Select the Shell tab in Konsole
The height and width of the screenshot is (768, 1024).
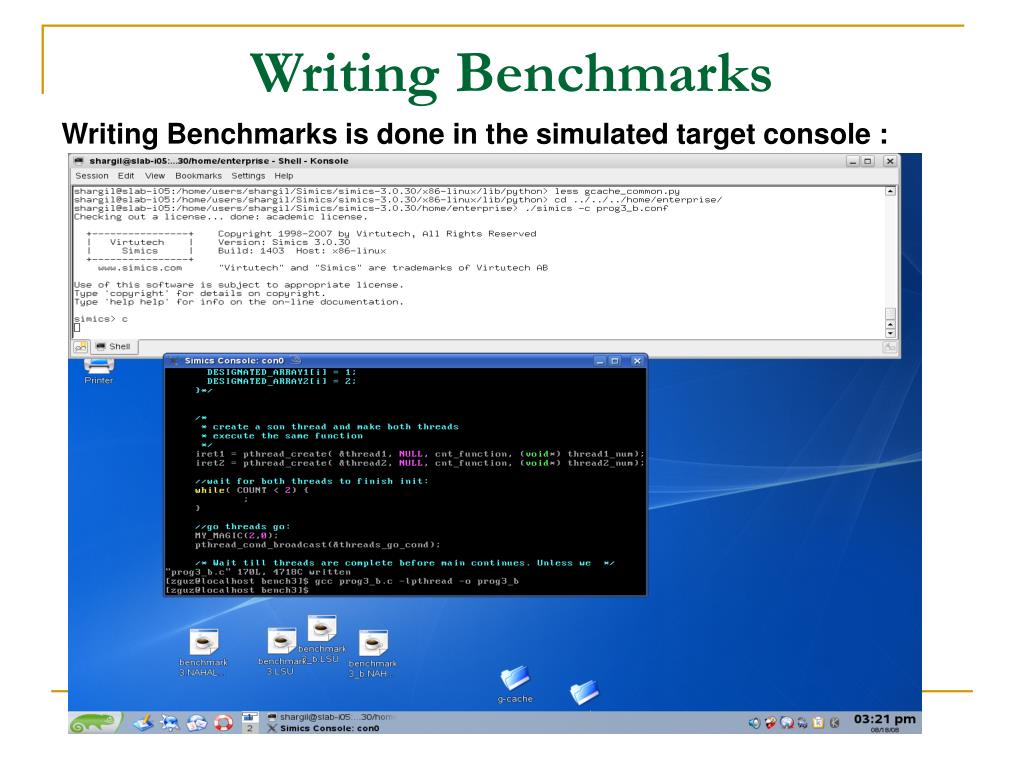pyautogui.click(x=114, y=347)
